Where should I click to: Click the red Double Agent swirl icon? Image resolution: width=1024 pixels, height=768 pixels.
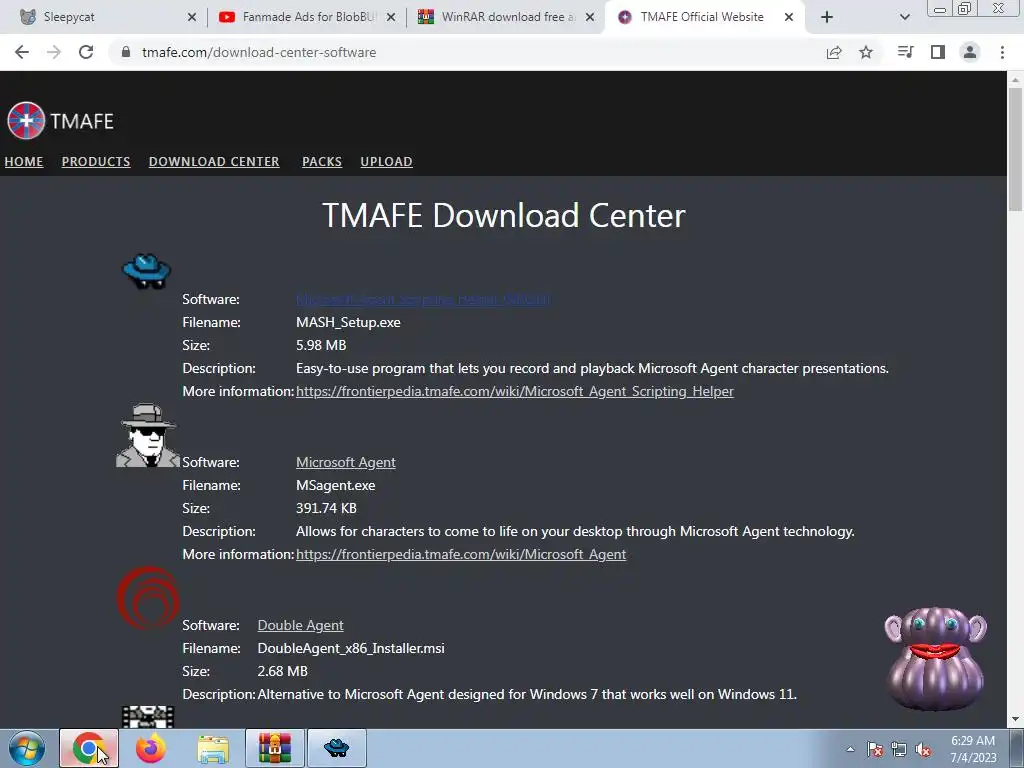tap(148, 598)
